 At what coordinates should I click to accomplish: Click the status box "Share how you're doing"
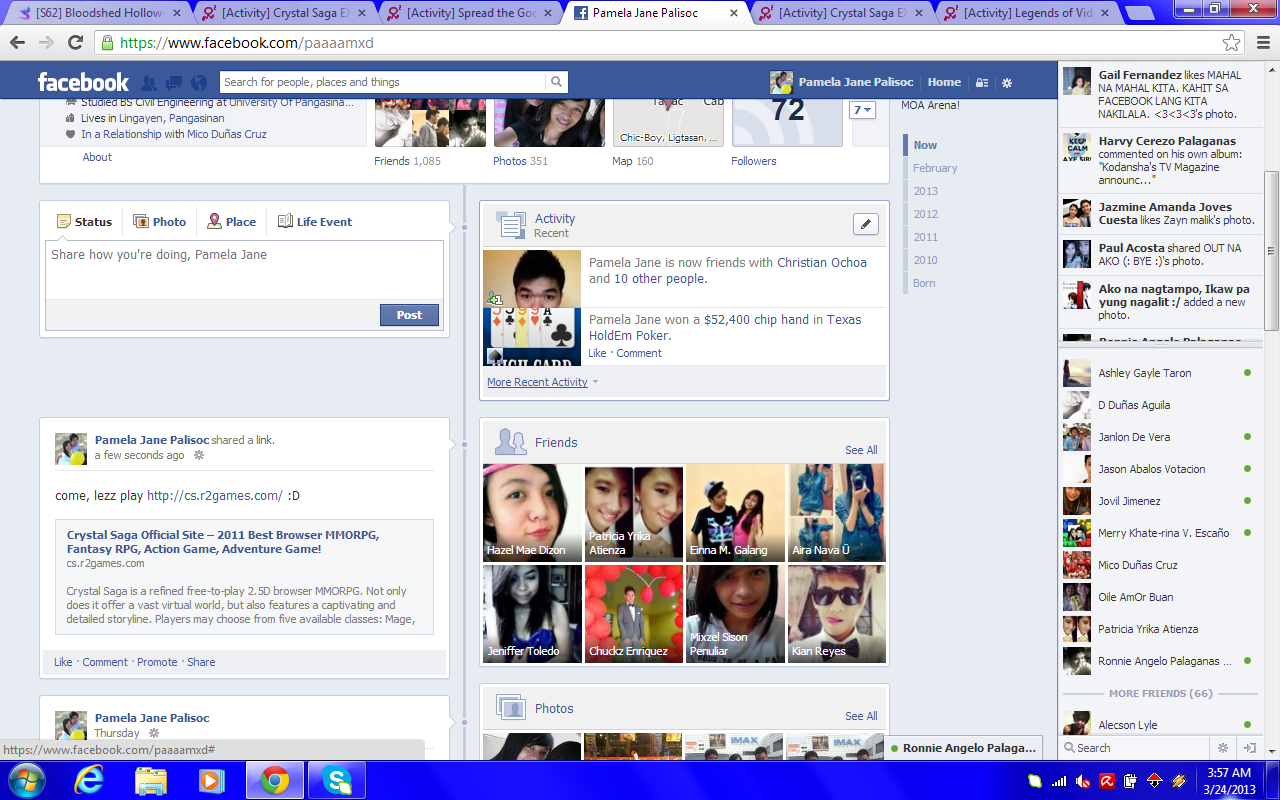(x=244, y=270)
